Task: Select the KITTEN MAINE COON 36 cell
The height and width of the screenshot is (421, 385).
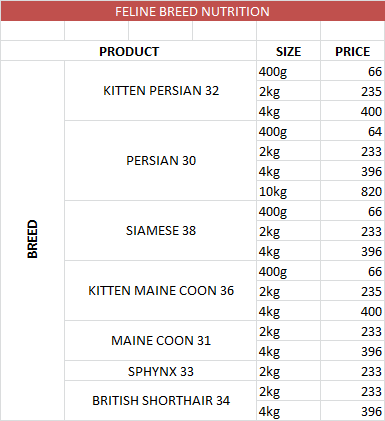Action: 161,291
